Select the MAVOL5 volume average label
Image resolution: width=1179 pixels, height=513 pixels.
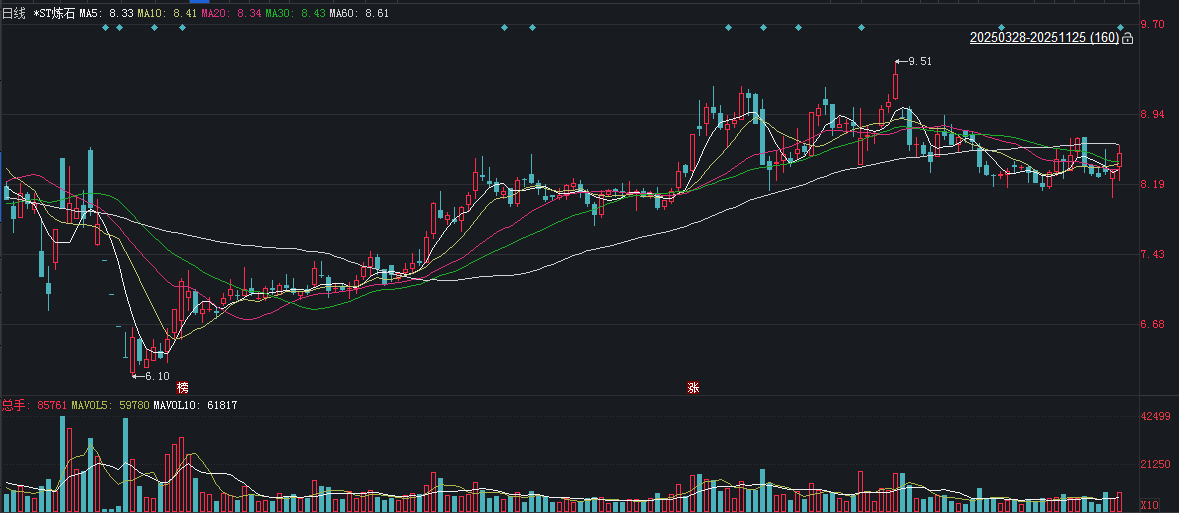(x=110, y=406)
